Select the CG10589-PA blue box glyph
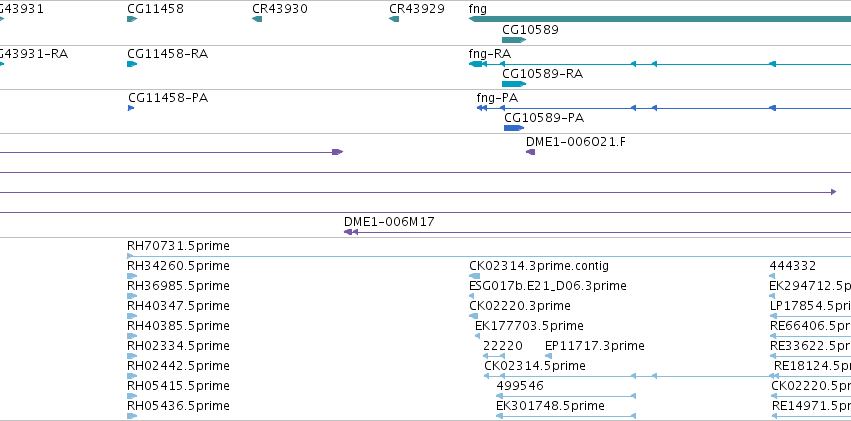Image resolution: width=851 pixels, height=421 pixels. coord(514,128)
